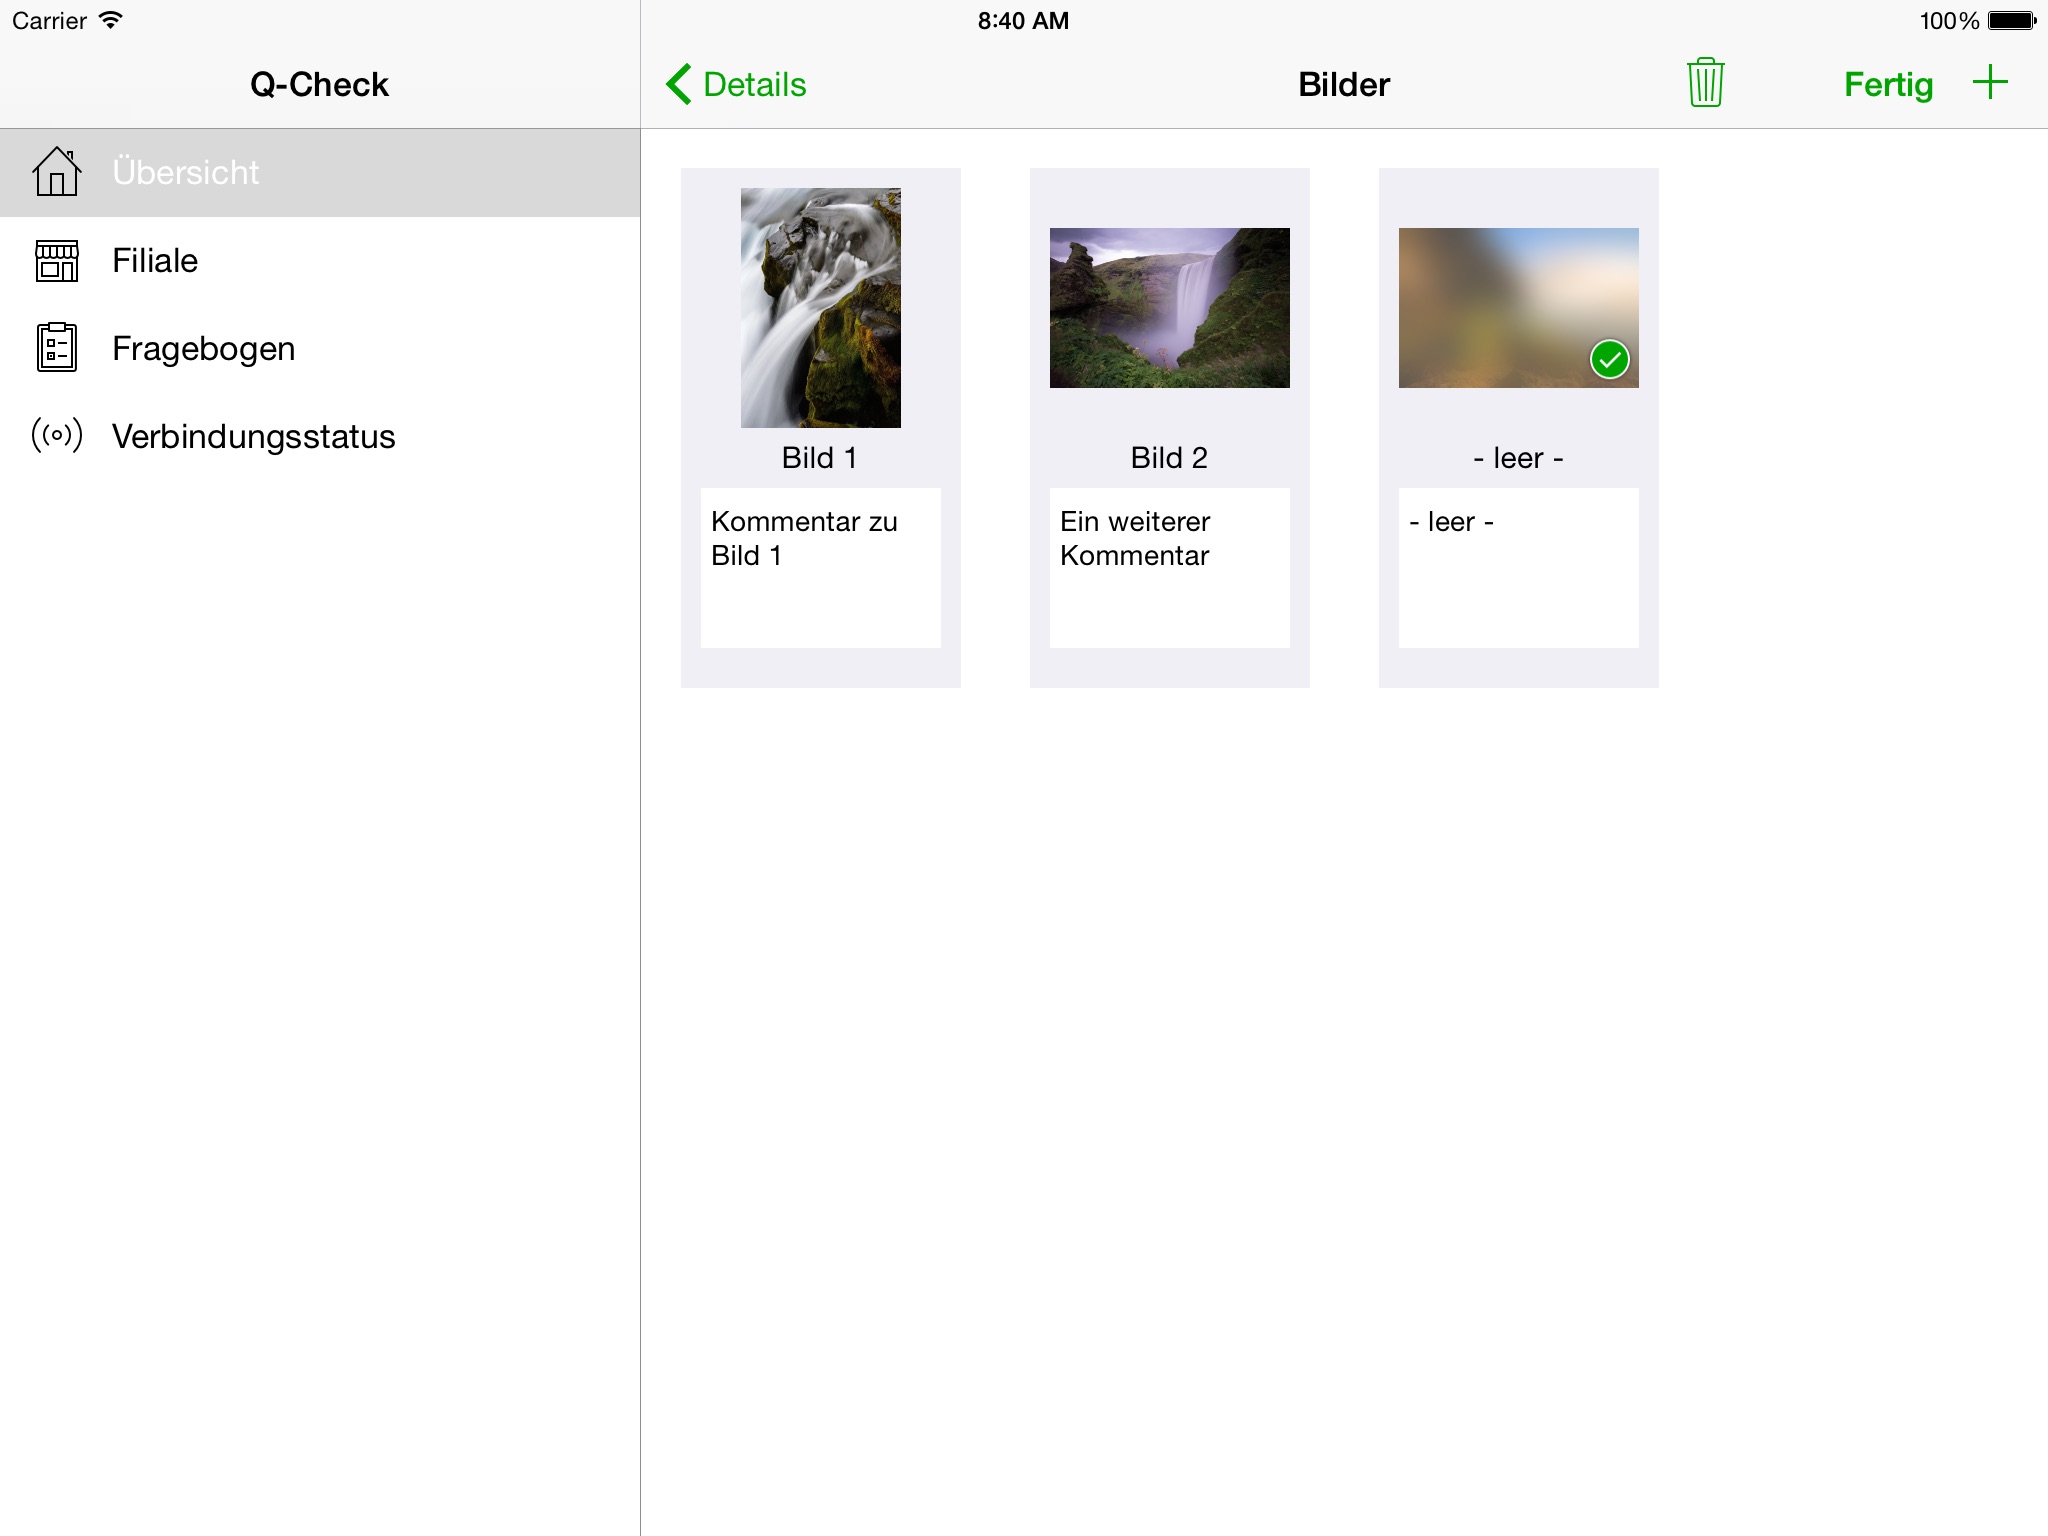
Task: Open the Fragebogen menu entry
Action: pos(320,348)
